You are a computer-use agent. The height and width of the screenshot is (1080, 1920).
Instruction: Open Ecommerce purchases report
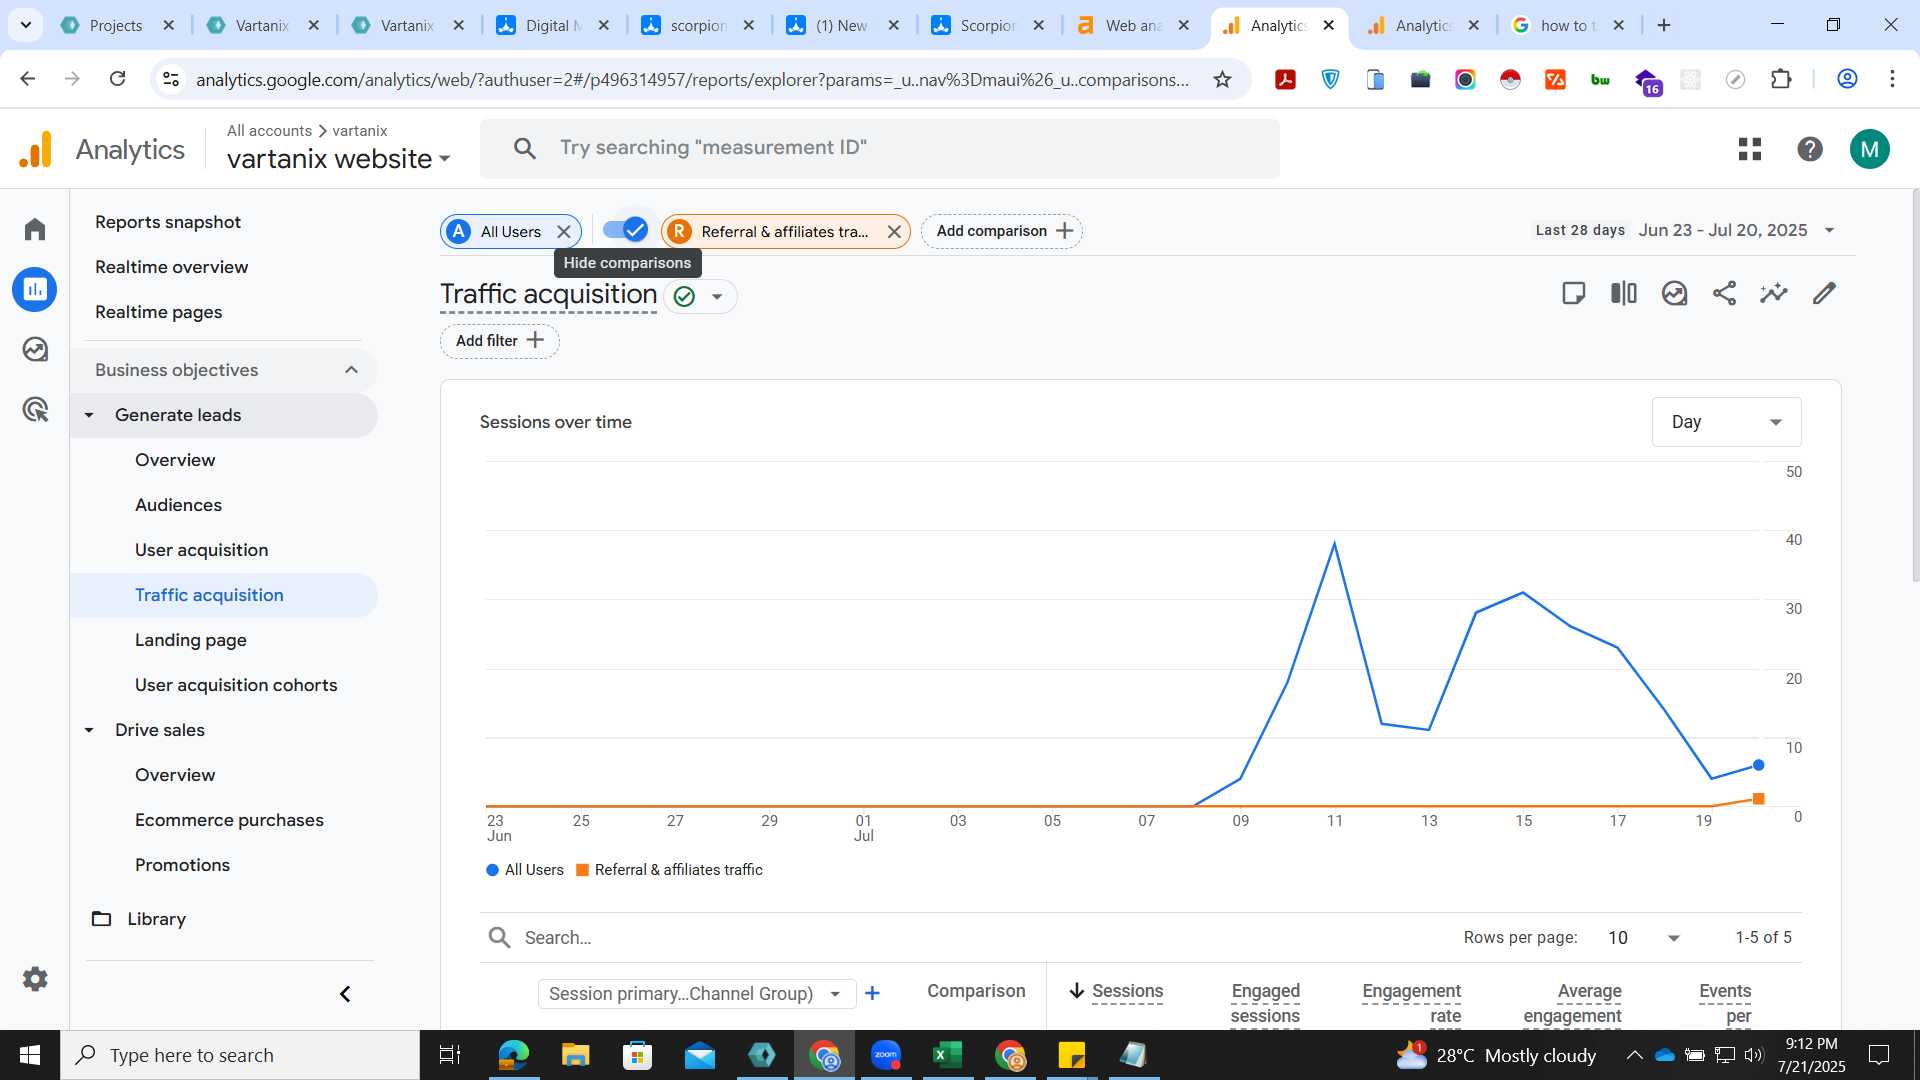pyautogui.click(x=229, y=820)
